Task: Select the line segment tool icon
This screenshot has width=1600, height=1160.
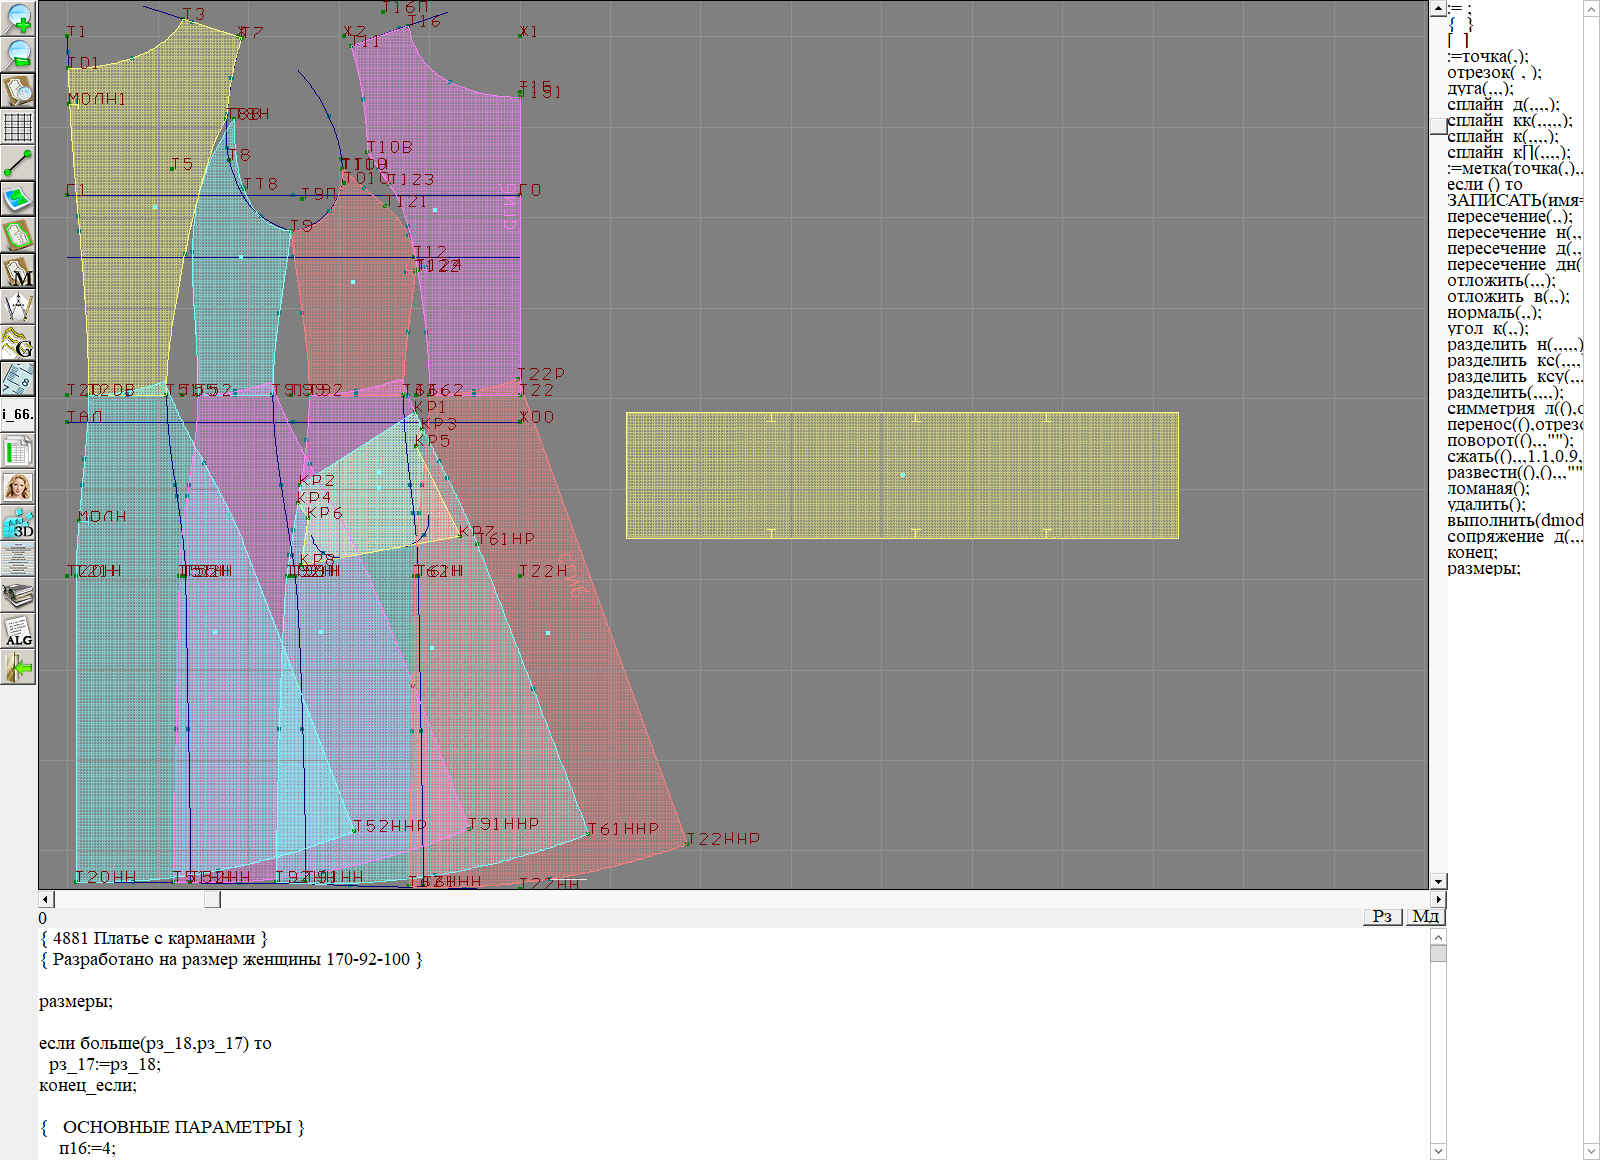Action: click(18, 163)
